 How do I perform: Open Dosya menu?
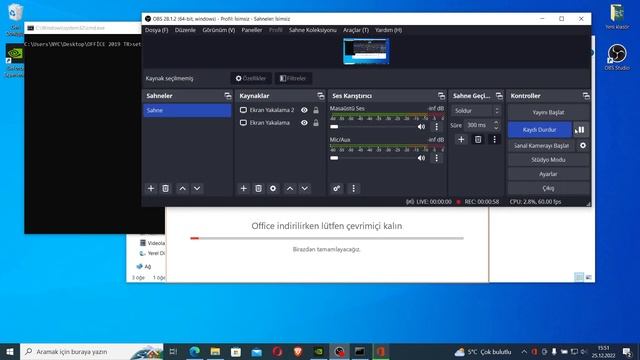pyautogui.click(x=156, y=30)
